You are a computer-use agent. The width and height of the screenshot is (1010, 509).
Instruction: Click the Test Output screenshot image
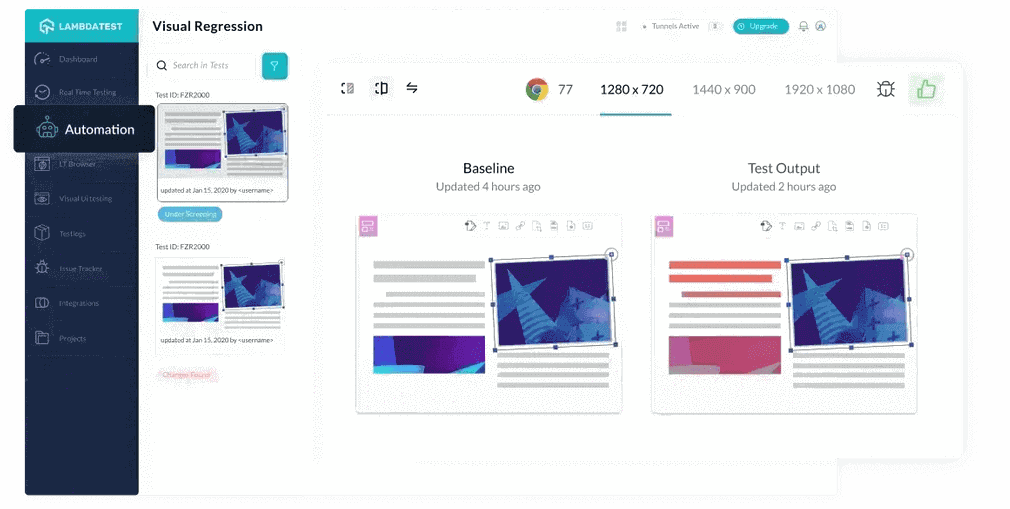pyautogui.click(x=784, y=313)
